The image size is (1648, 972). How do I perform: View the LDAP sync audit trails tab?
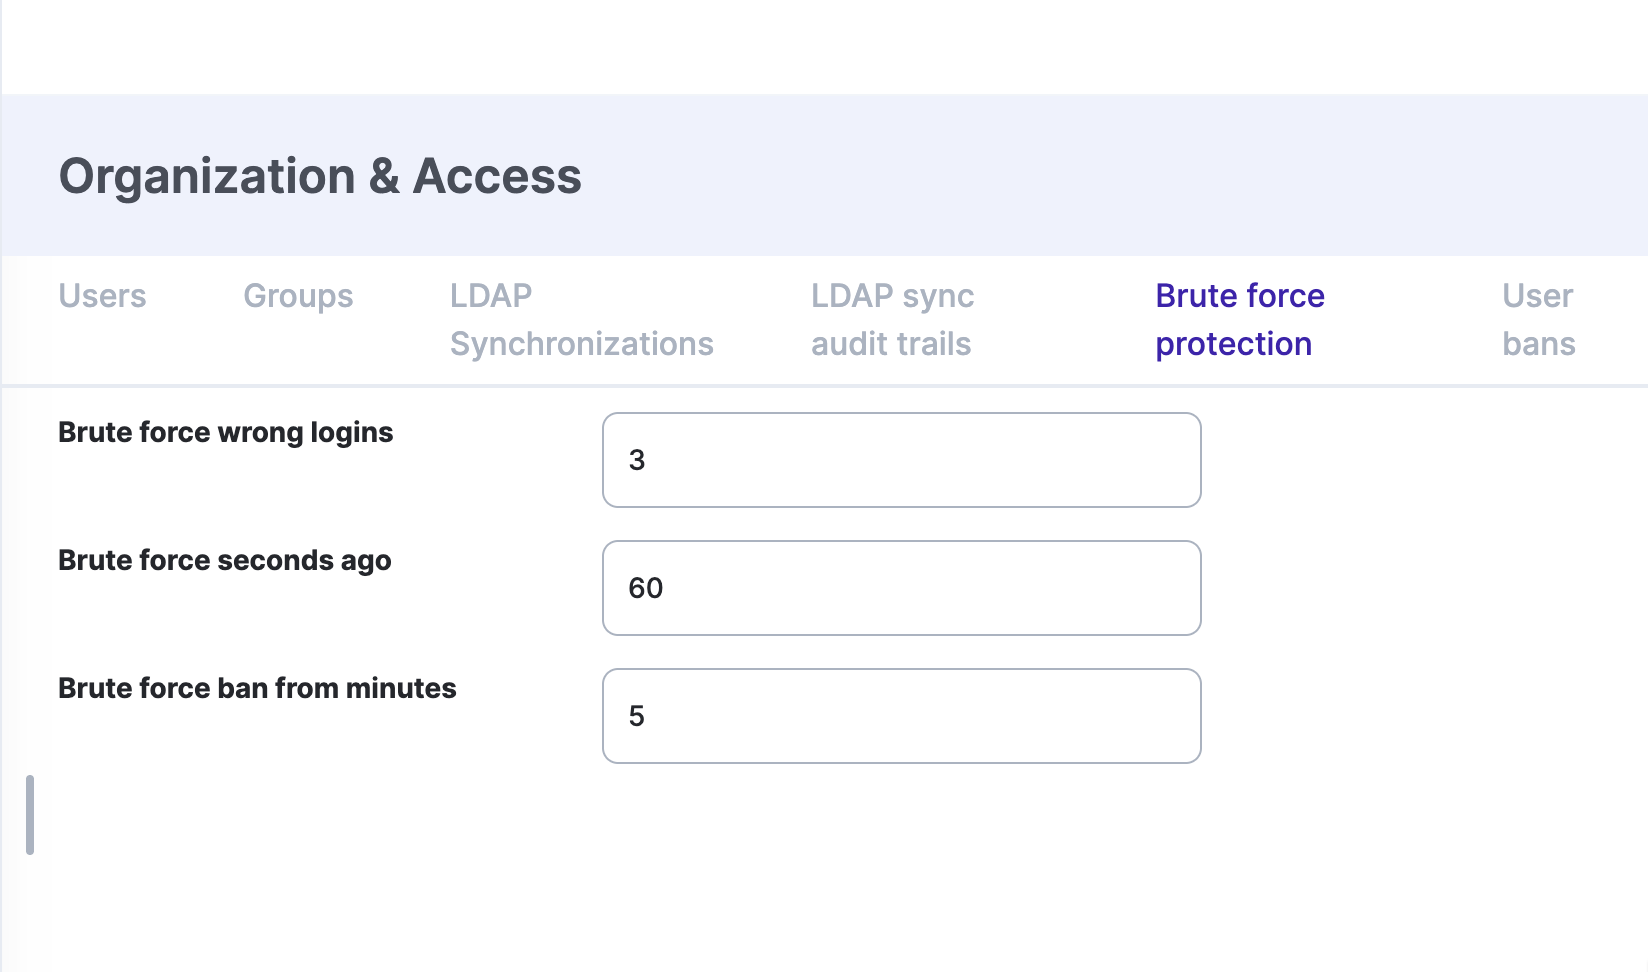[x=892, y=320]
